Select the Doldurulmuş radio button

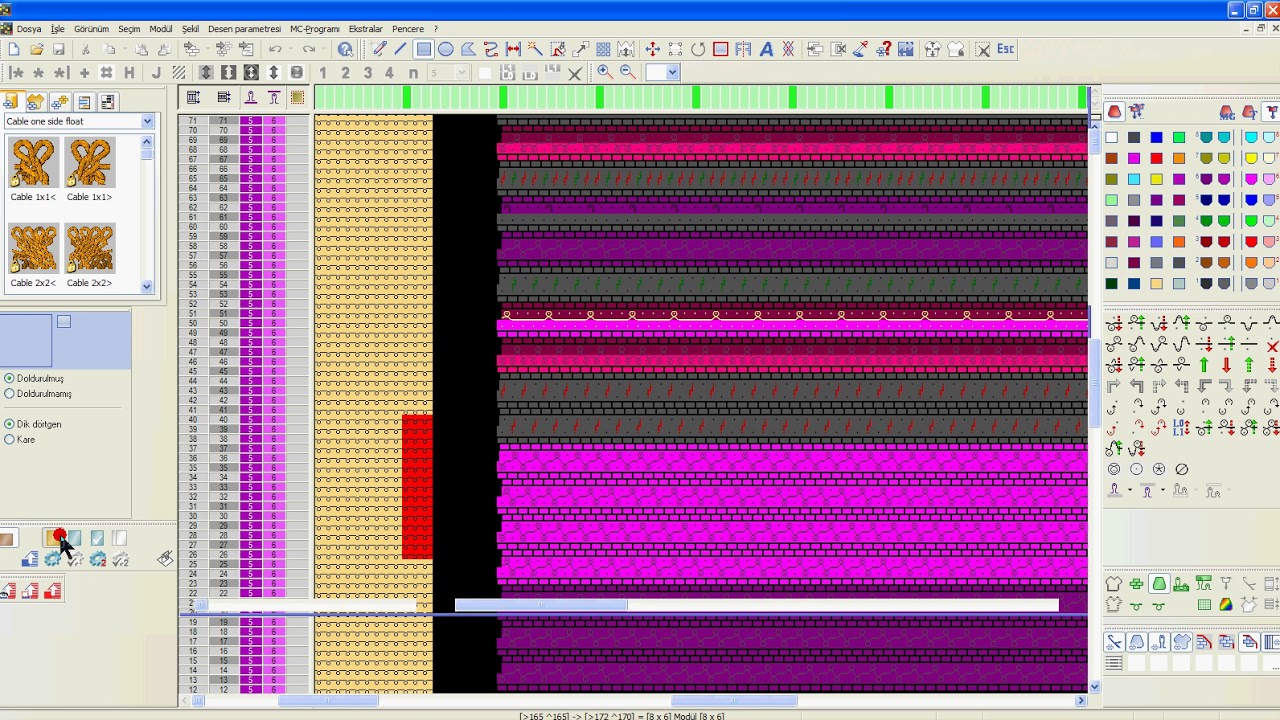point(9,378)
